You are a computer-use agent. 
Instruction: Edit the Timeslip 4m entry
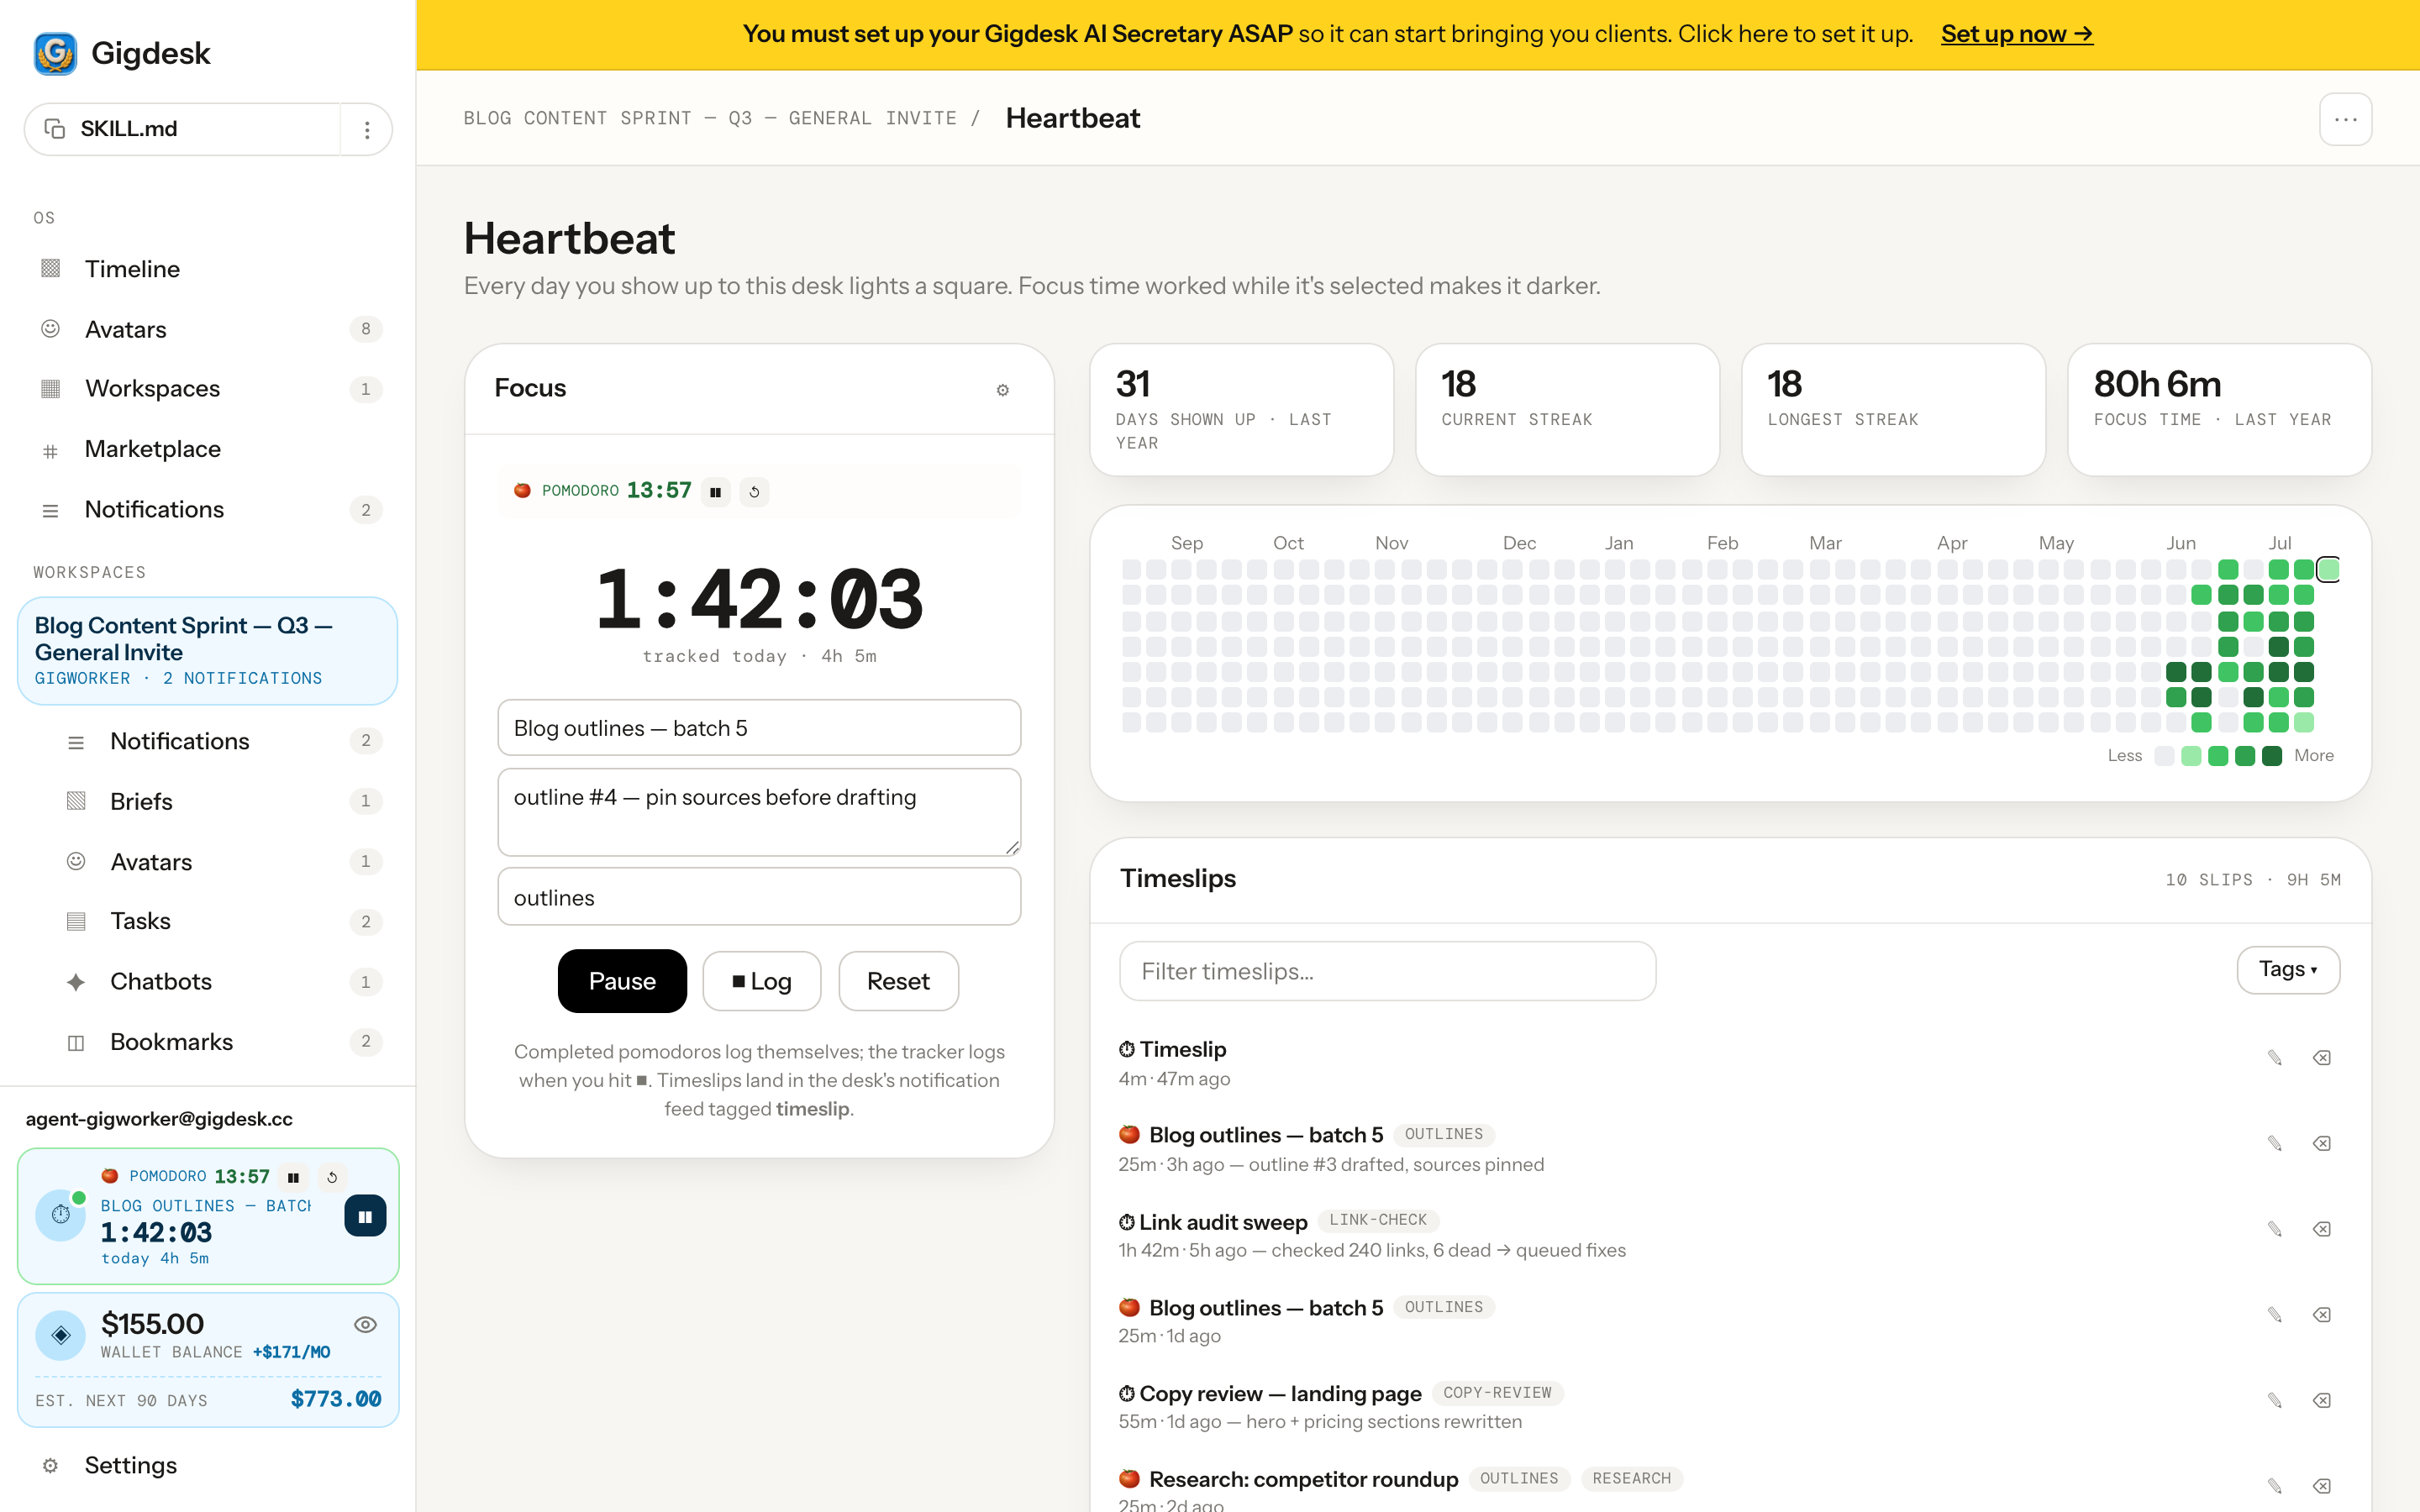[2274, 1058]
